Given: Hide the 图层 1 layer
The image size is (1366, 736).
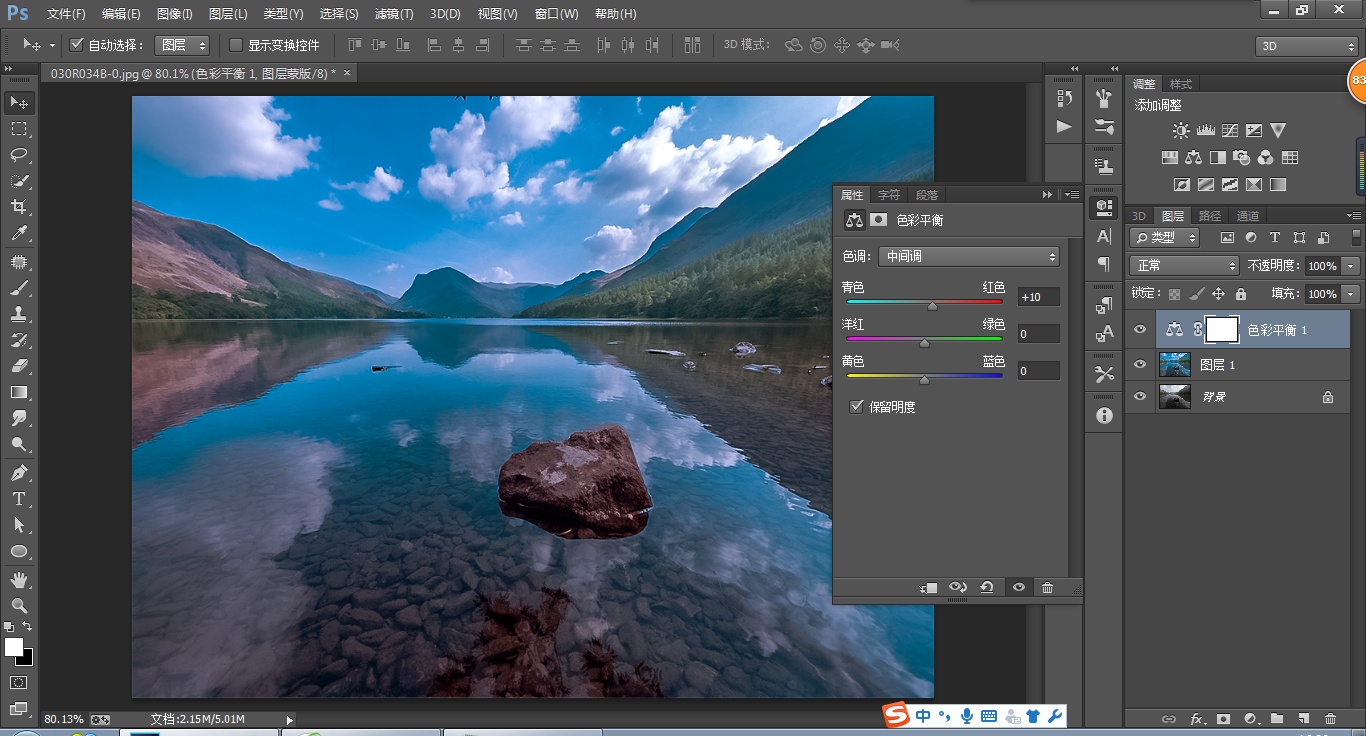Looking at the screenshot, I should click(x=1140, y=365).
